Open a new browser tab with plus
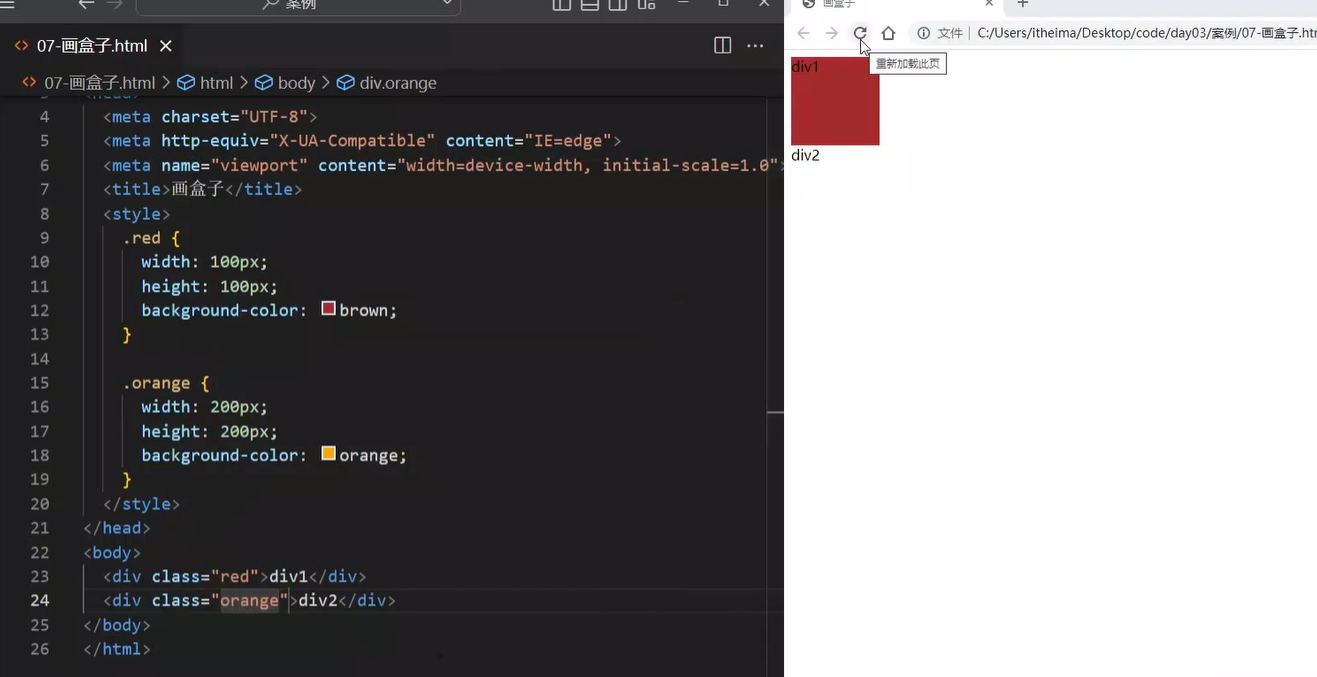The height and width of the screenshot is (677, 1317). click(x=1022, y=4)
